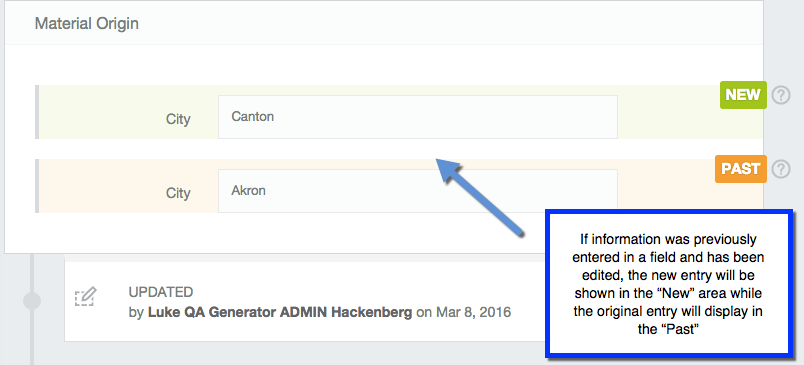
Task: Click into the City field containing Canton
Action: [x=417, y=117]
